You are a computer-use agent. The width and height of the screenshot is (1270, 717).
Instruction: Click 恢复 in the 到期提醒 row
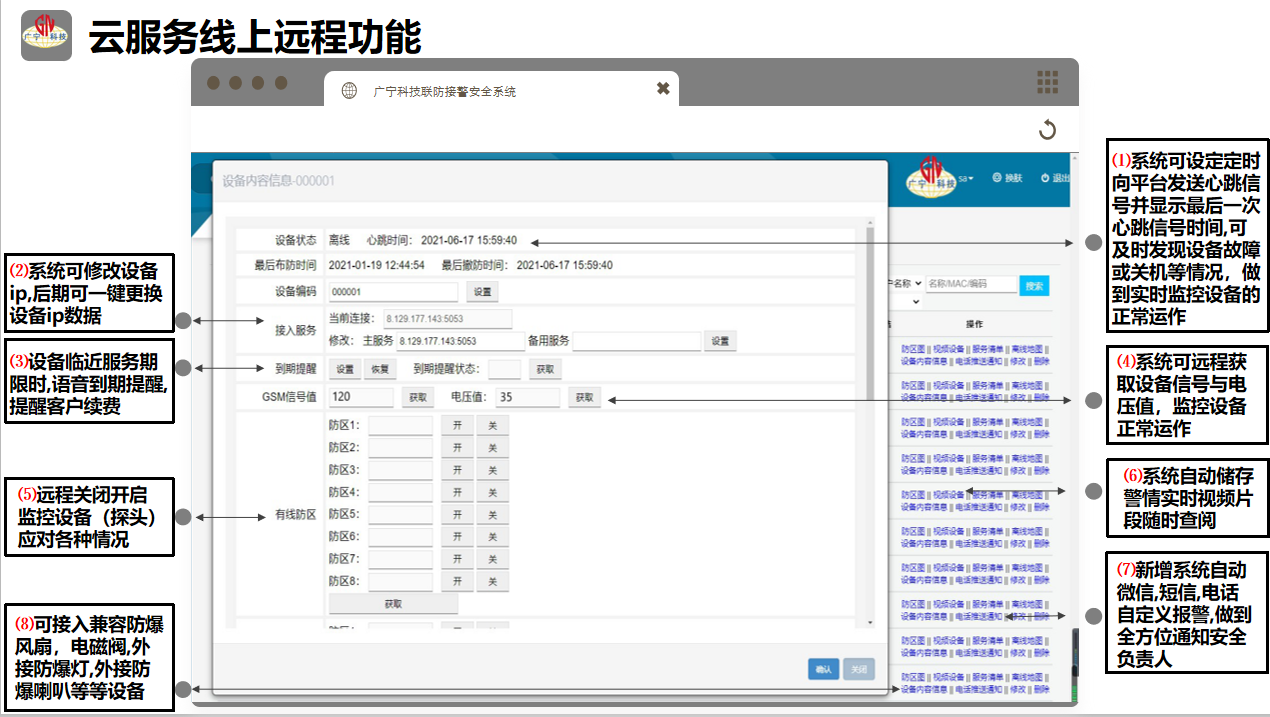click(x=380, y=369)
